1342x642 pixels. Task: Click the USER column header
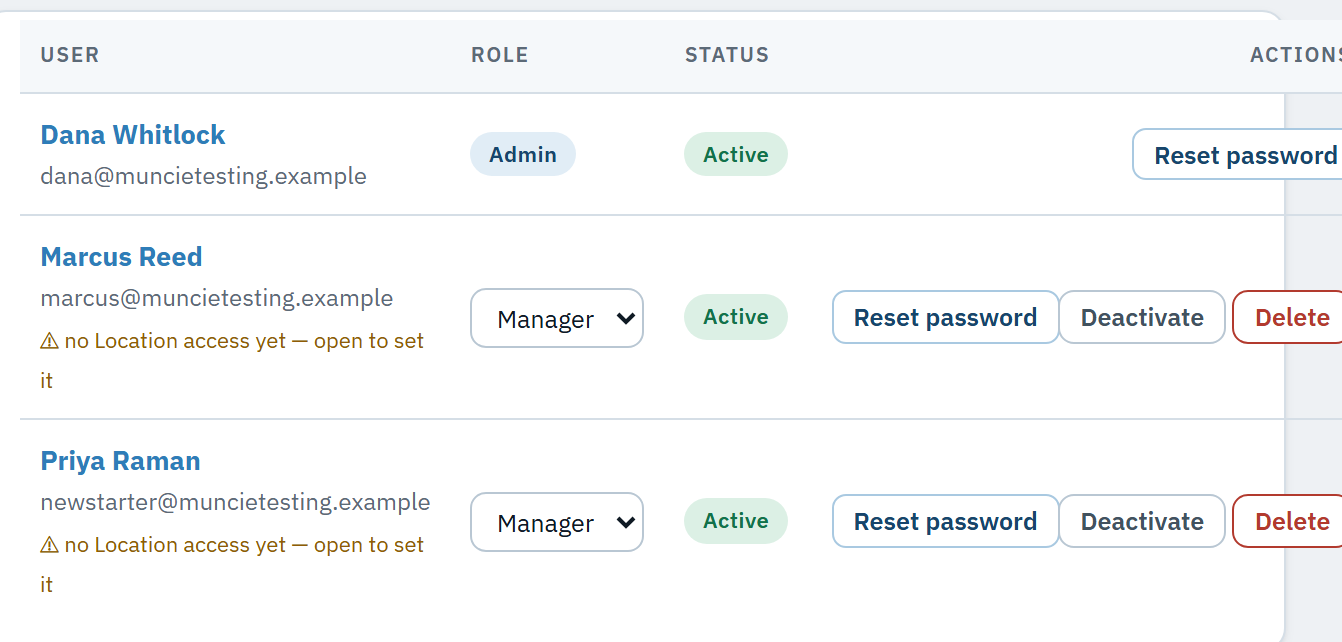point(70,55)
